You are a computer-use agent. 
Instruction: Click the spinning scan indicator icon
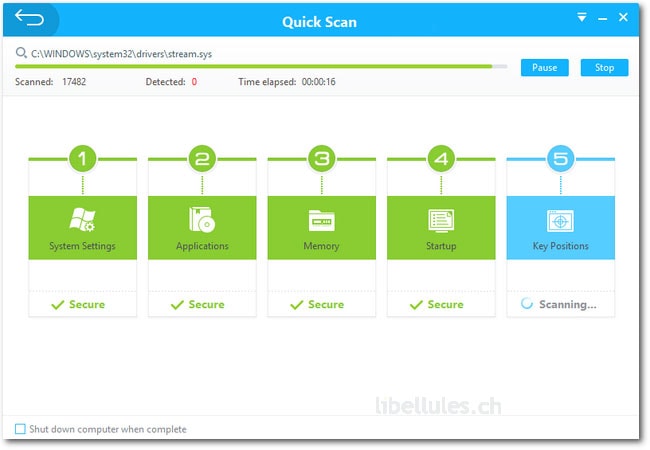[x=526, y=303]
